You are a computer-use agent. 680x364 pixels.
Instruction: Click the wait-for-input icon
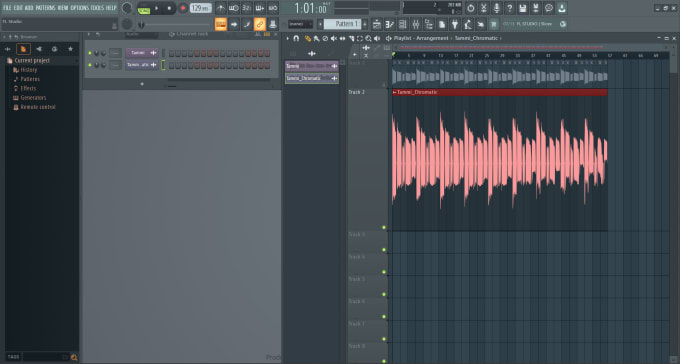coord(234,8)
